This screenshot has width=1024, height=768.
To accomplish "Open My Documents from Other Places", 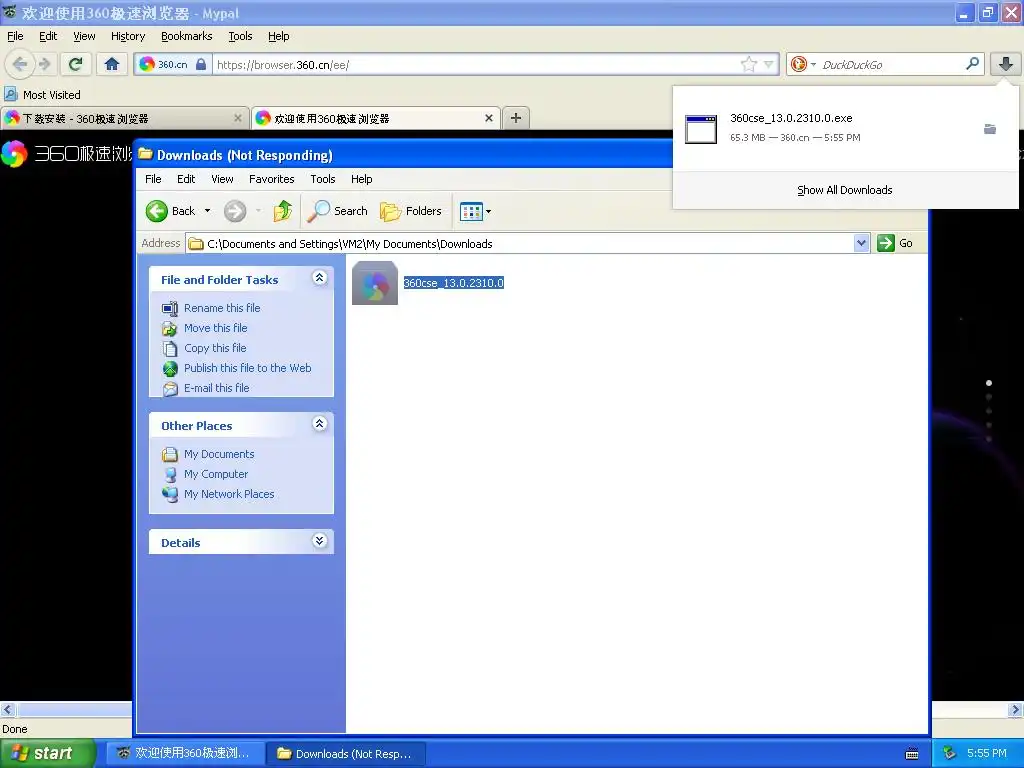I will point(219,454).
